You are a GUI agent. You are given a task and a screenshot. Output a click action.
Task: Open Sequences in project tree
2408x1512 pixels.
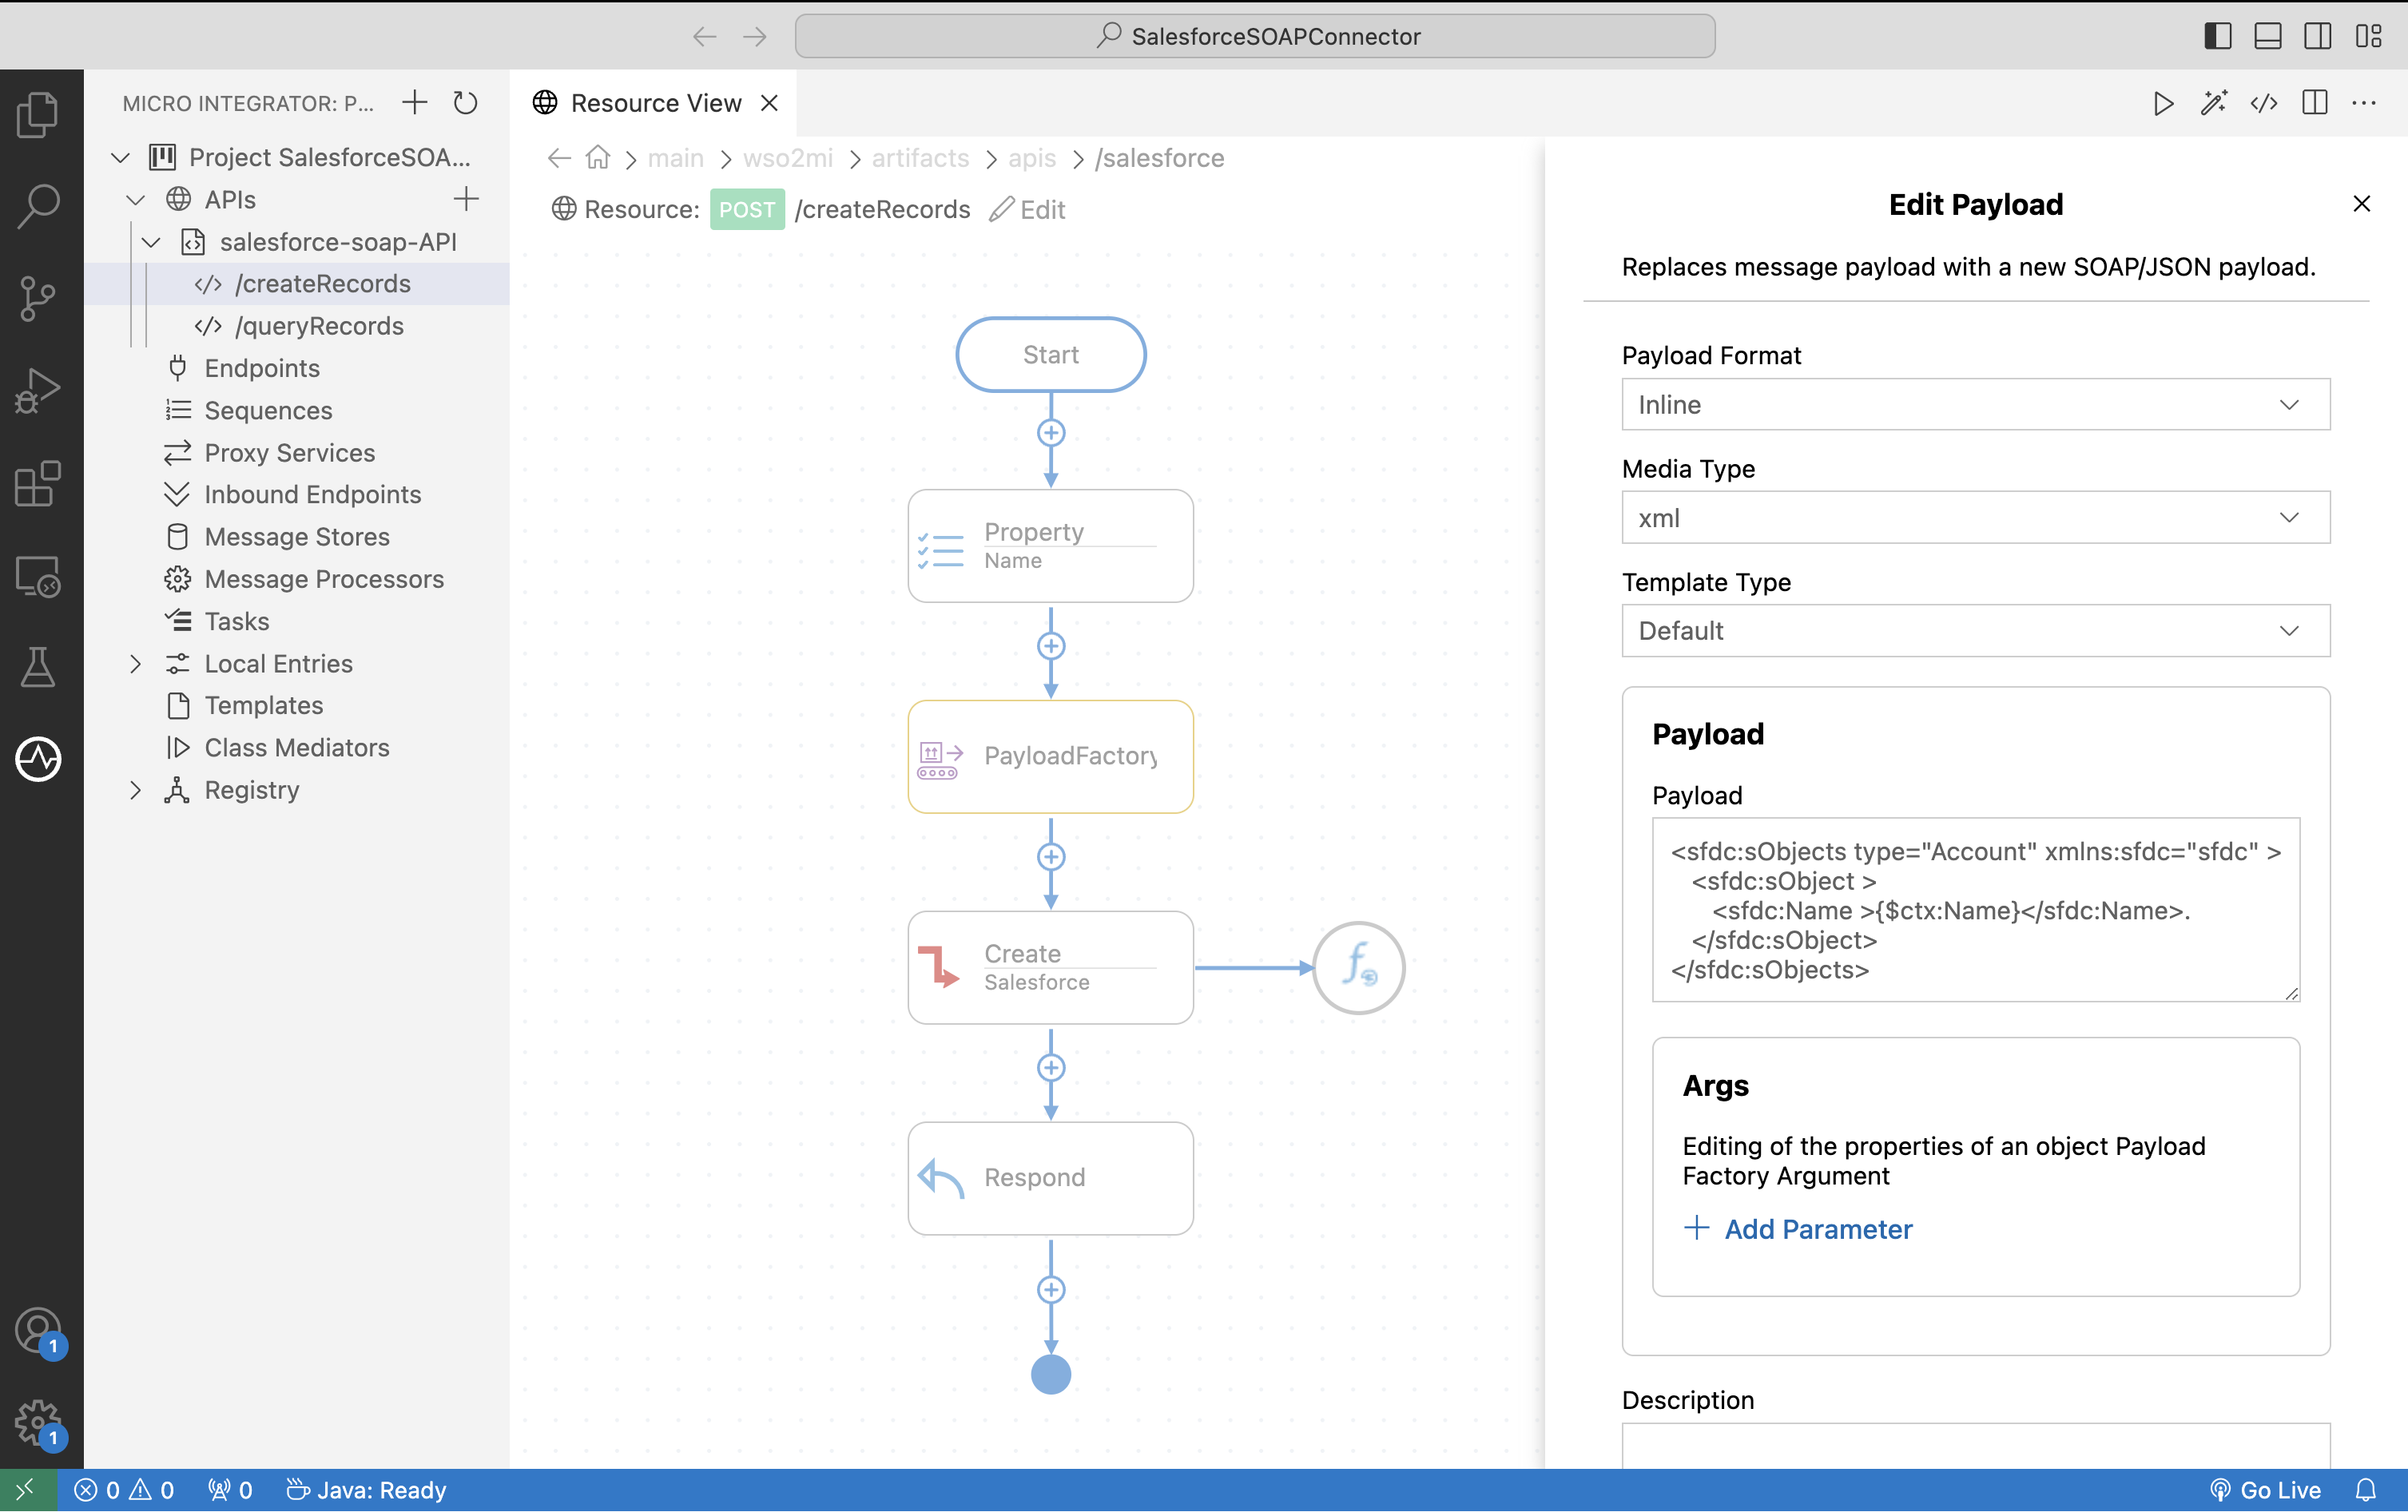pos(268,410)
